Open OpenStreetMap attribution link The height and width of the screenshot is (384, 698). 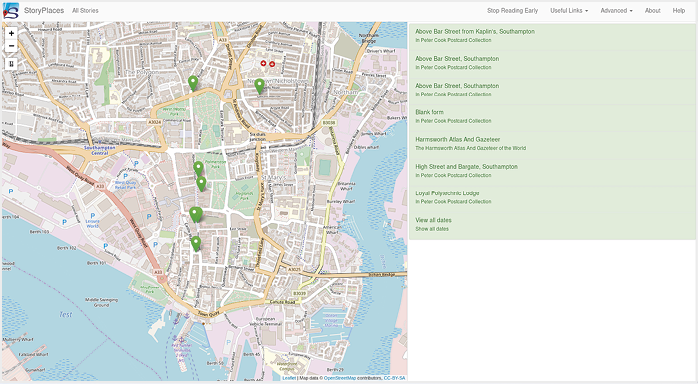(x=340, y=378)
